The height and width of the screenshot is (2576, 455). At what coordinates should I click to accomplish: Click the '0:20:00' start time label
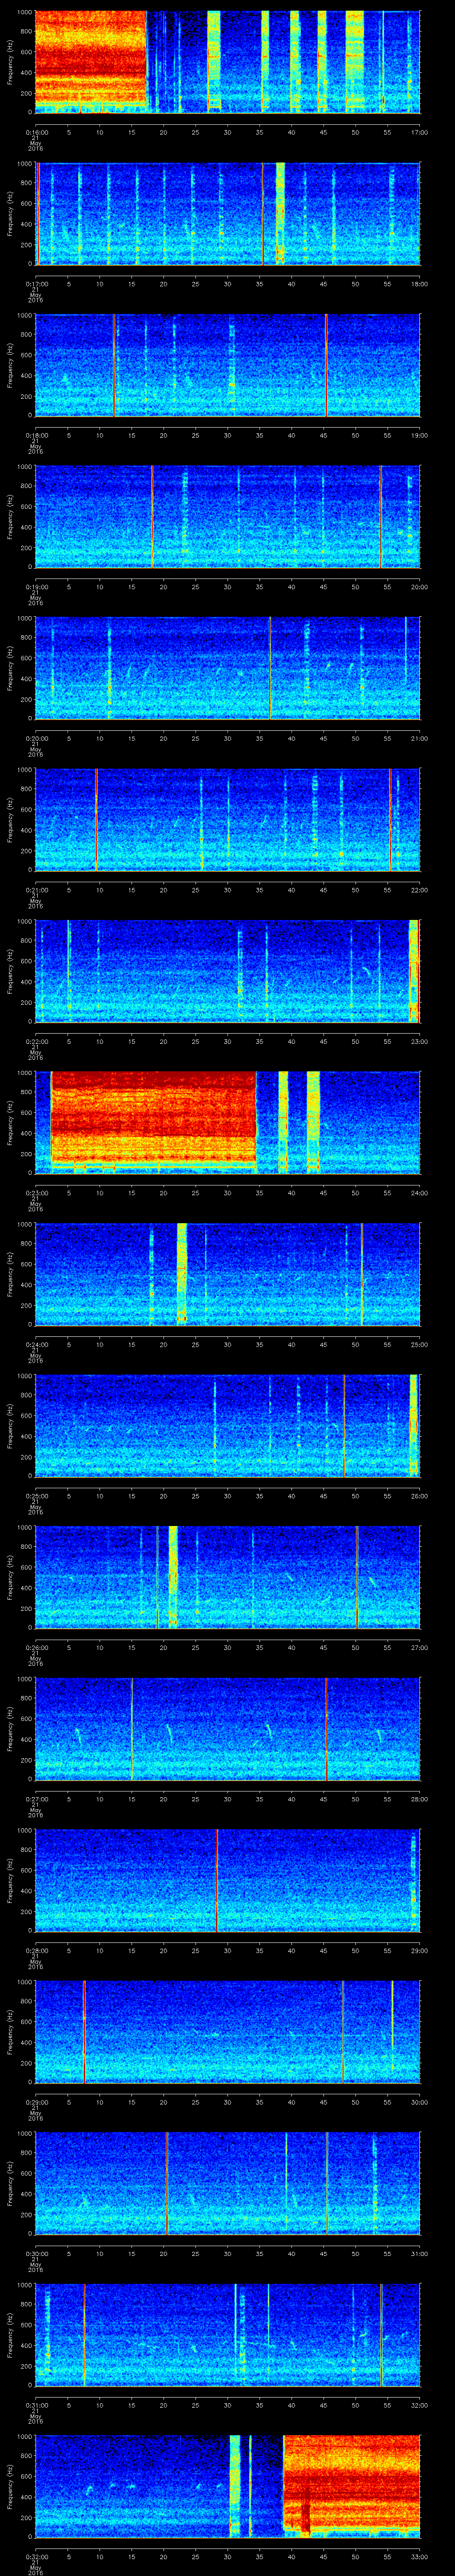point(36,738)
